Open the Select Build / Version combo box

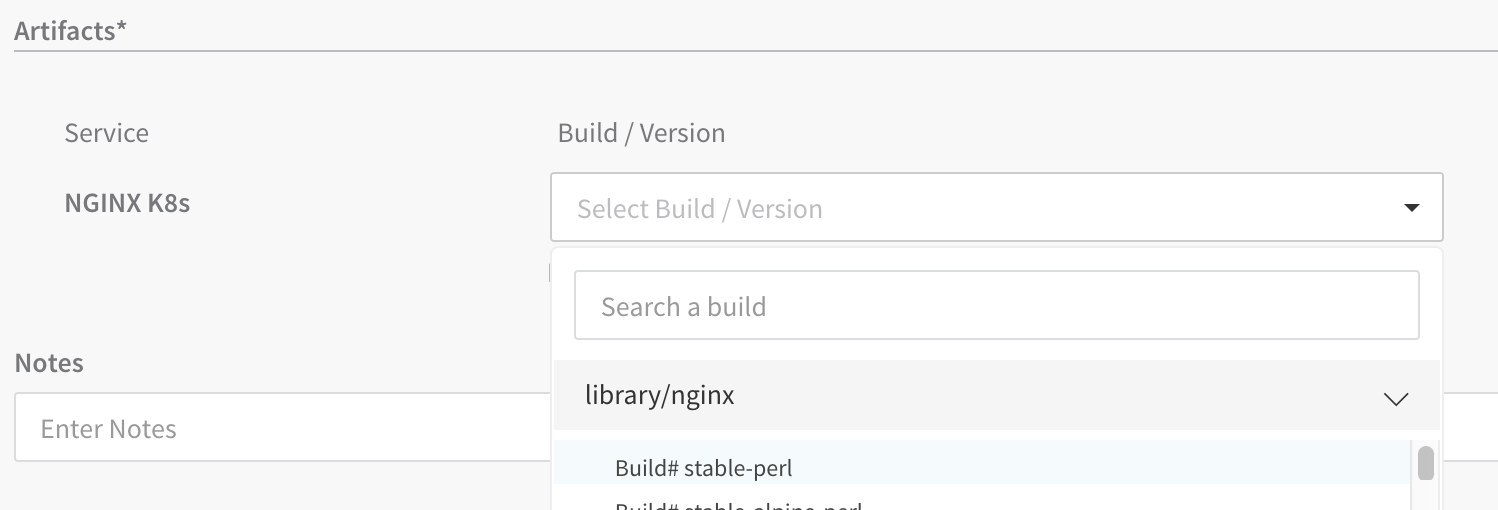[996, 208]
